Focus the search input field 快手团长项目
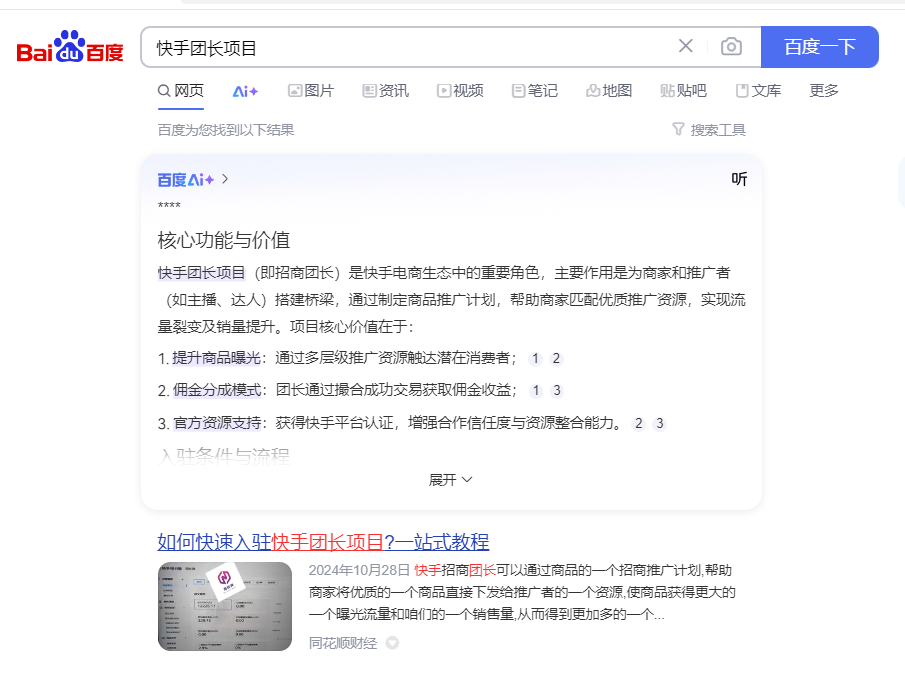The width and height of the screenshot is (905, 675). (x=410, y=47)
